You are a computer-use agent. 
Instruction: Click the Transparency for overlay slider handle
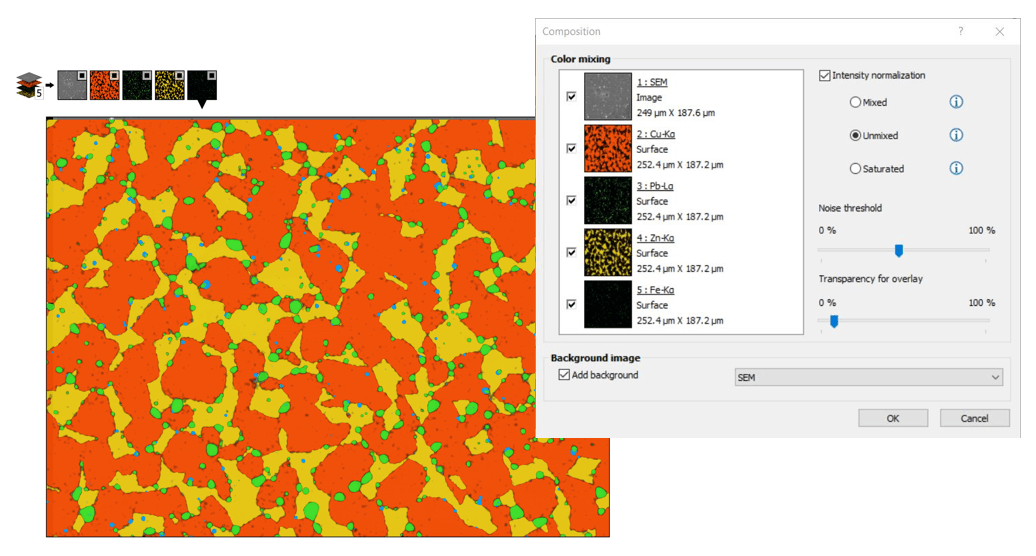tap(834, 321)
